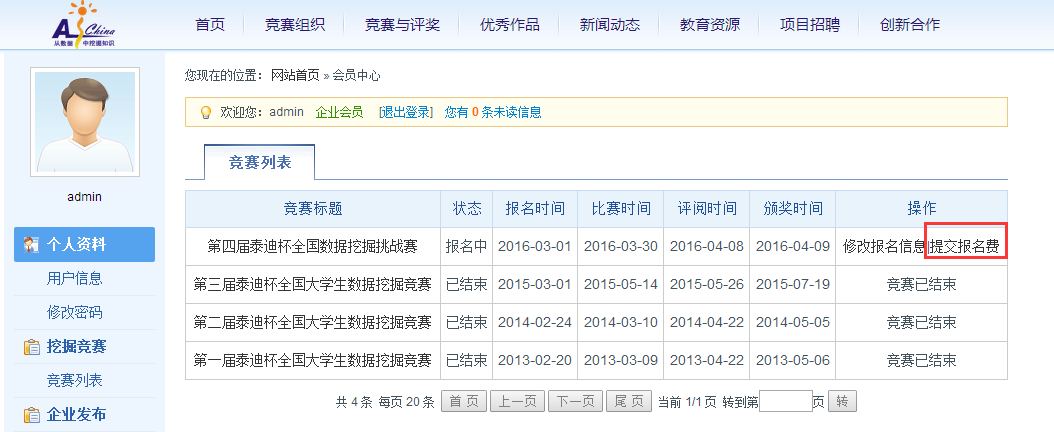
Task: Open the 优秀作品 navigation menu
Action: point(510,25)
